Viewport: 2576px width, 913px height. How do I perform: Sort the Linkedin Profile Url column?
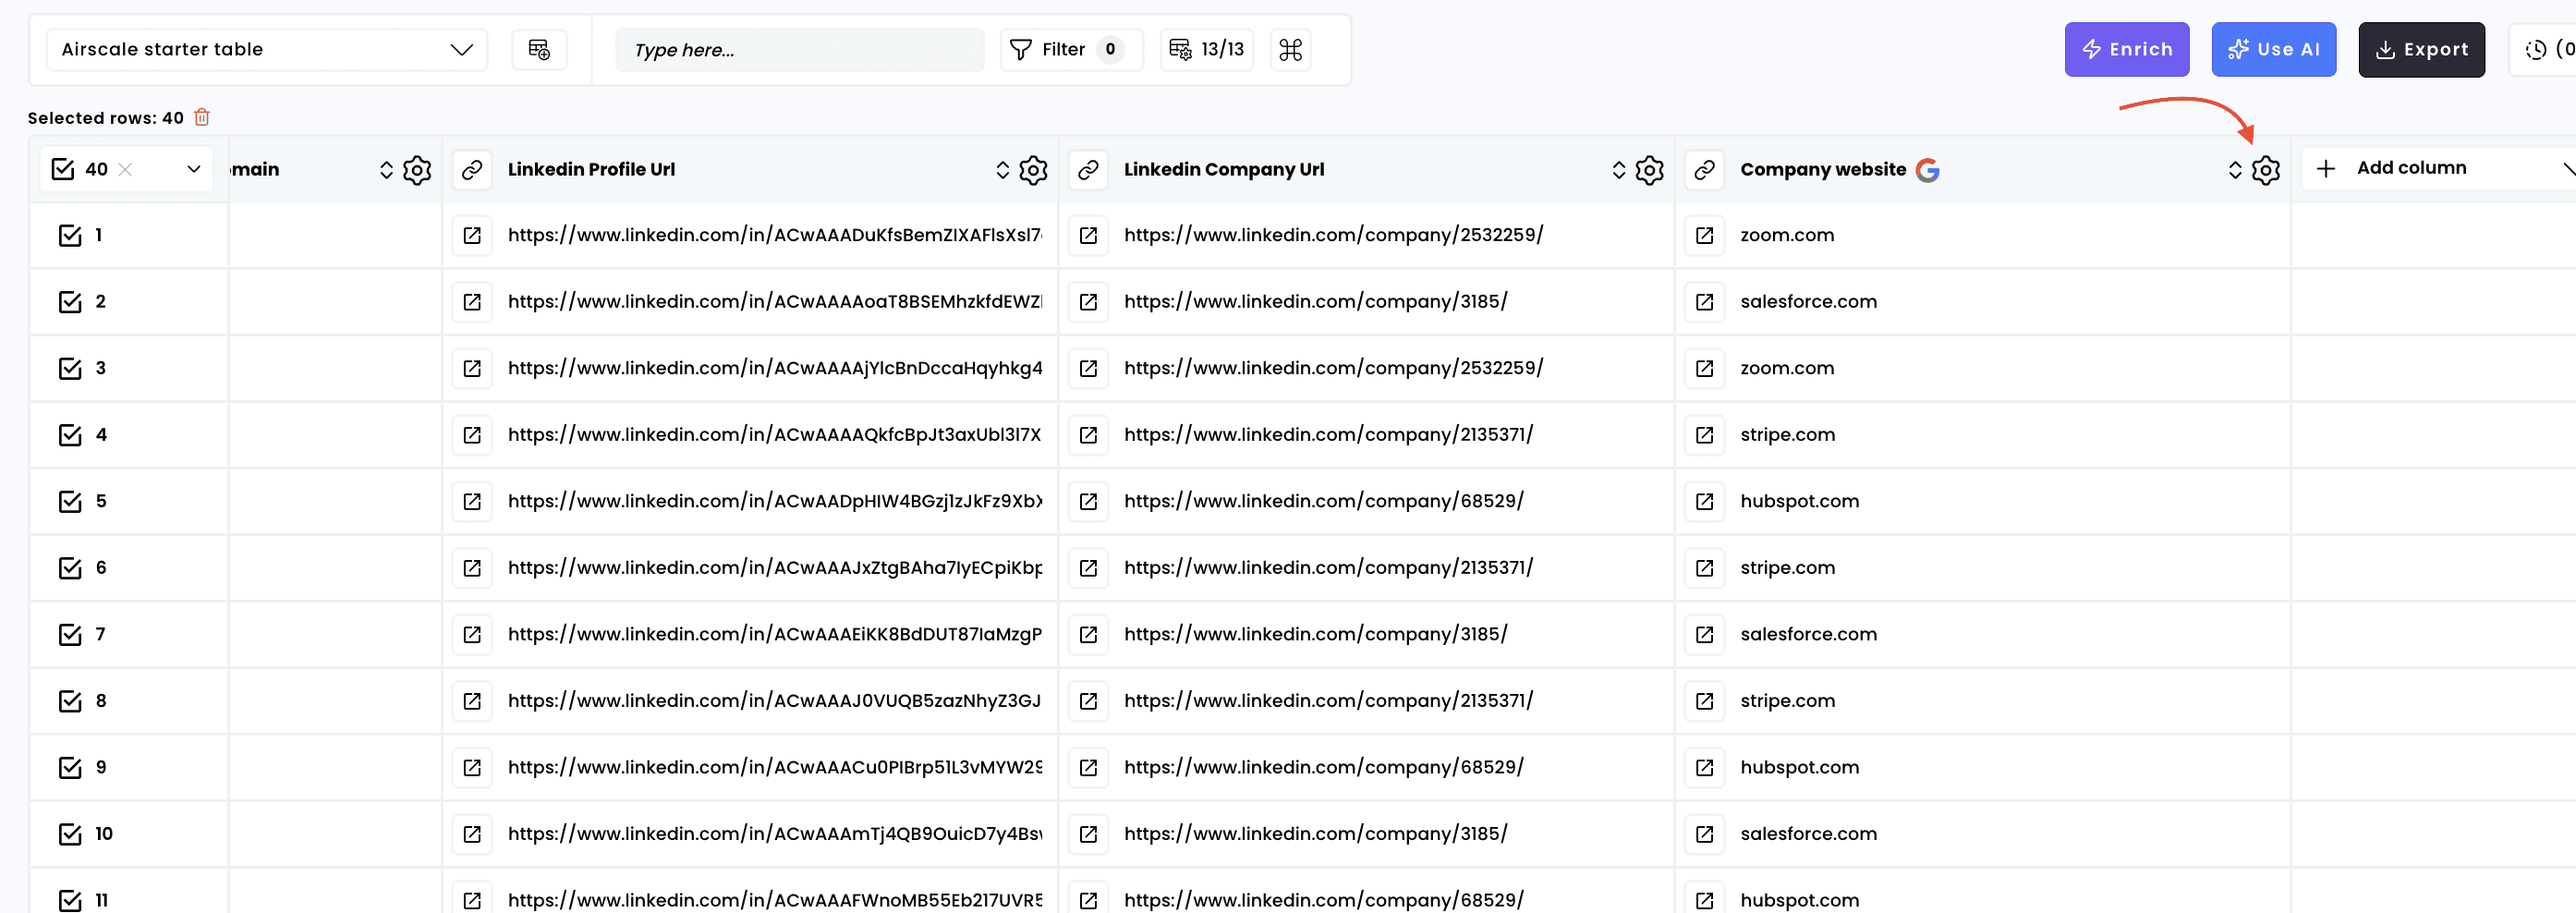(1002, 170)
